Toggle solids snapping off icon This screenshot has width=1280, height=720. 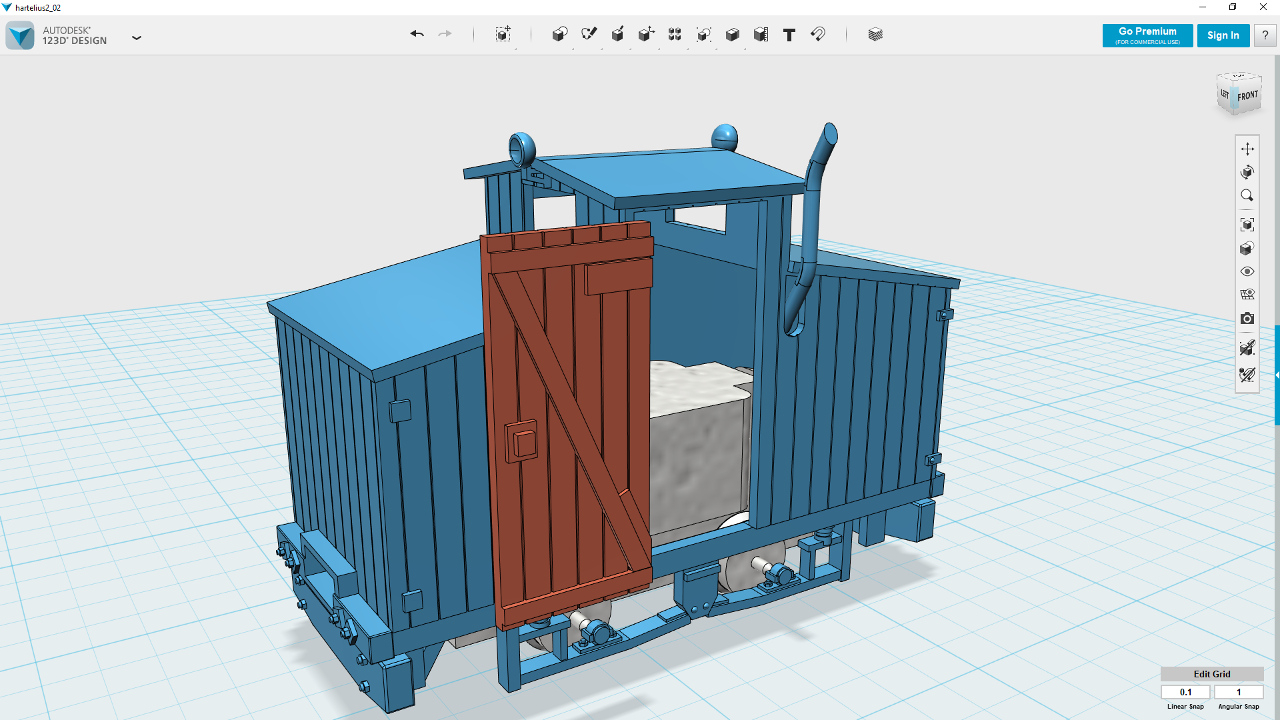click(x=1247, y=348)
